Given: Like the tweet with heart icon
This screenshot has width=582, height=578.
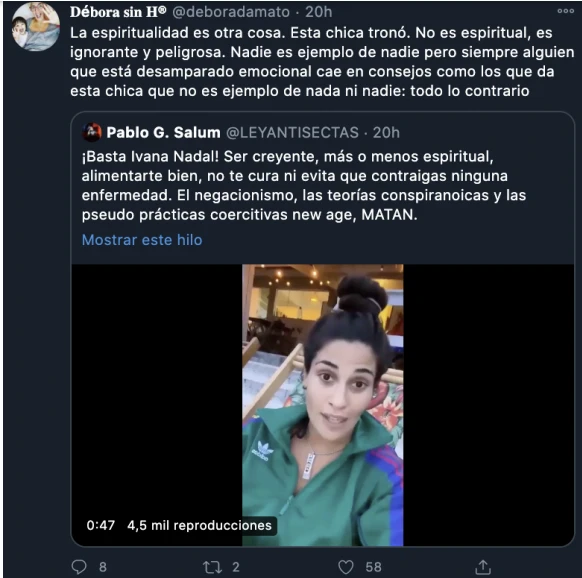Looking at the screenshot, I should pos(346,567).
